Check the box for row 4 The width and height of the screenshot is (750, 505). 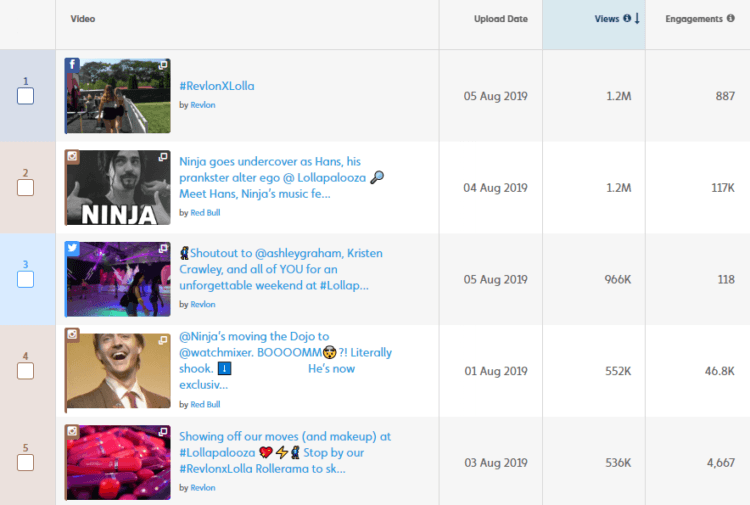click(25, 371)
